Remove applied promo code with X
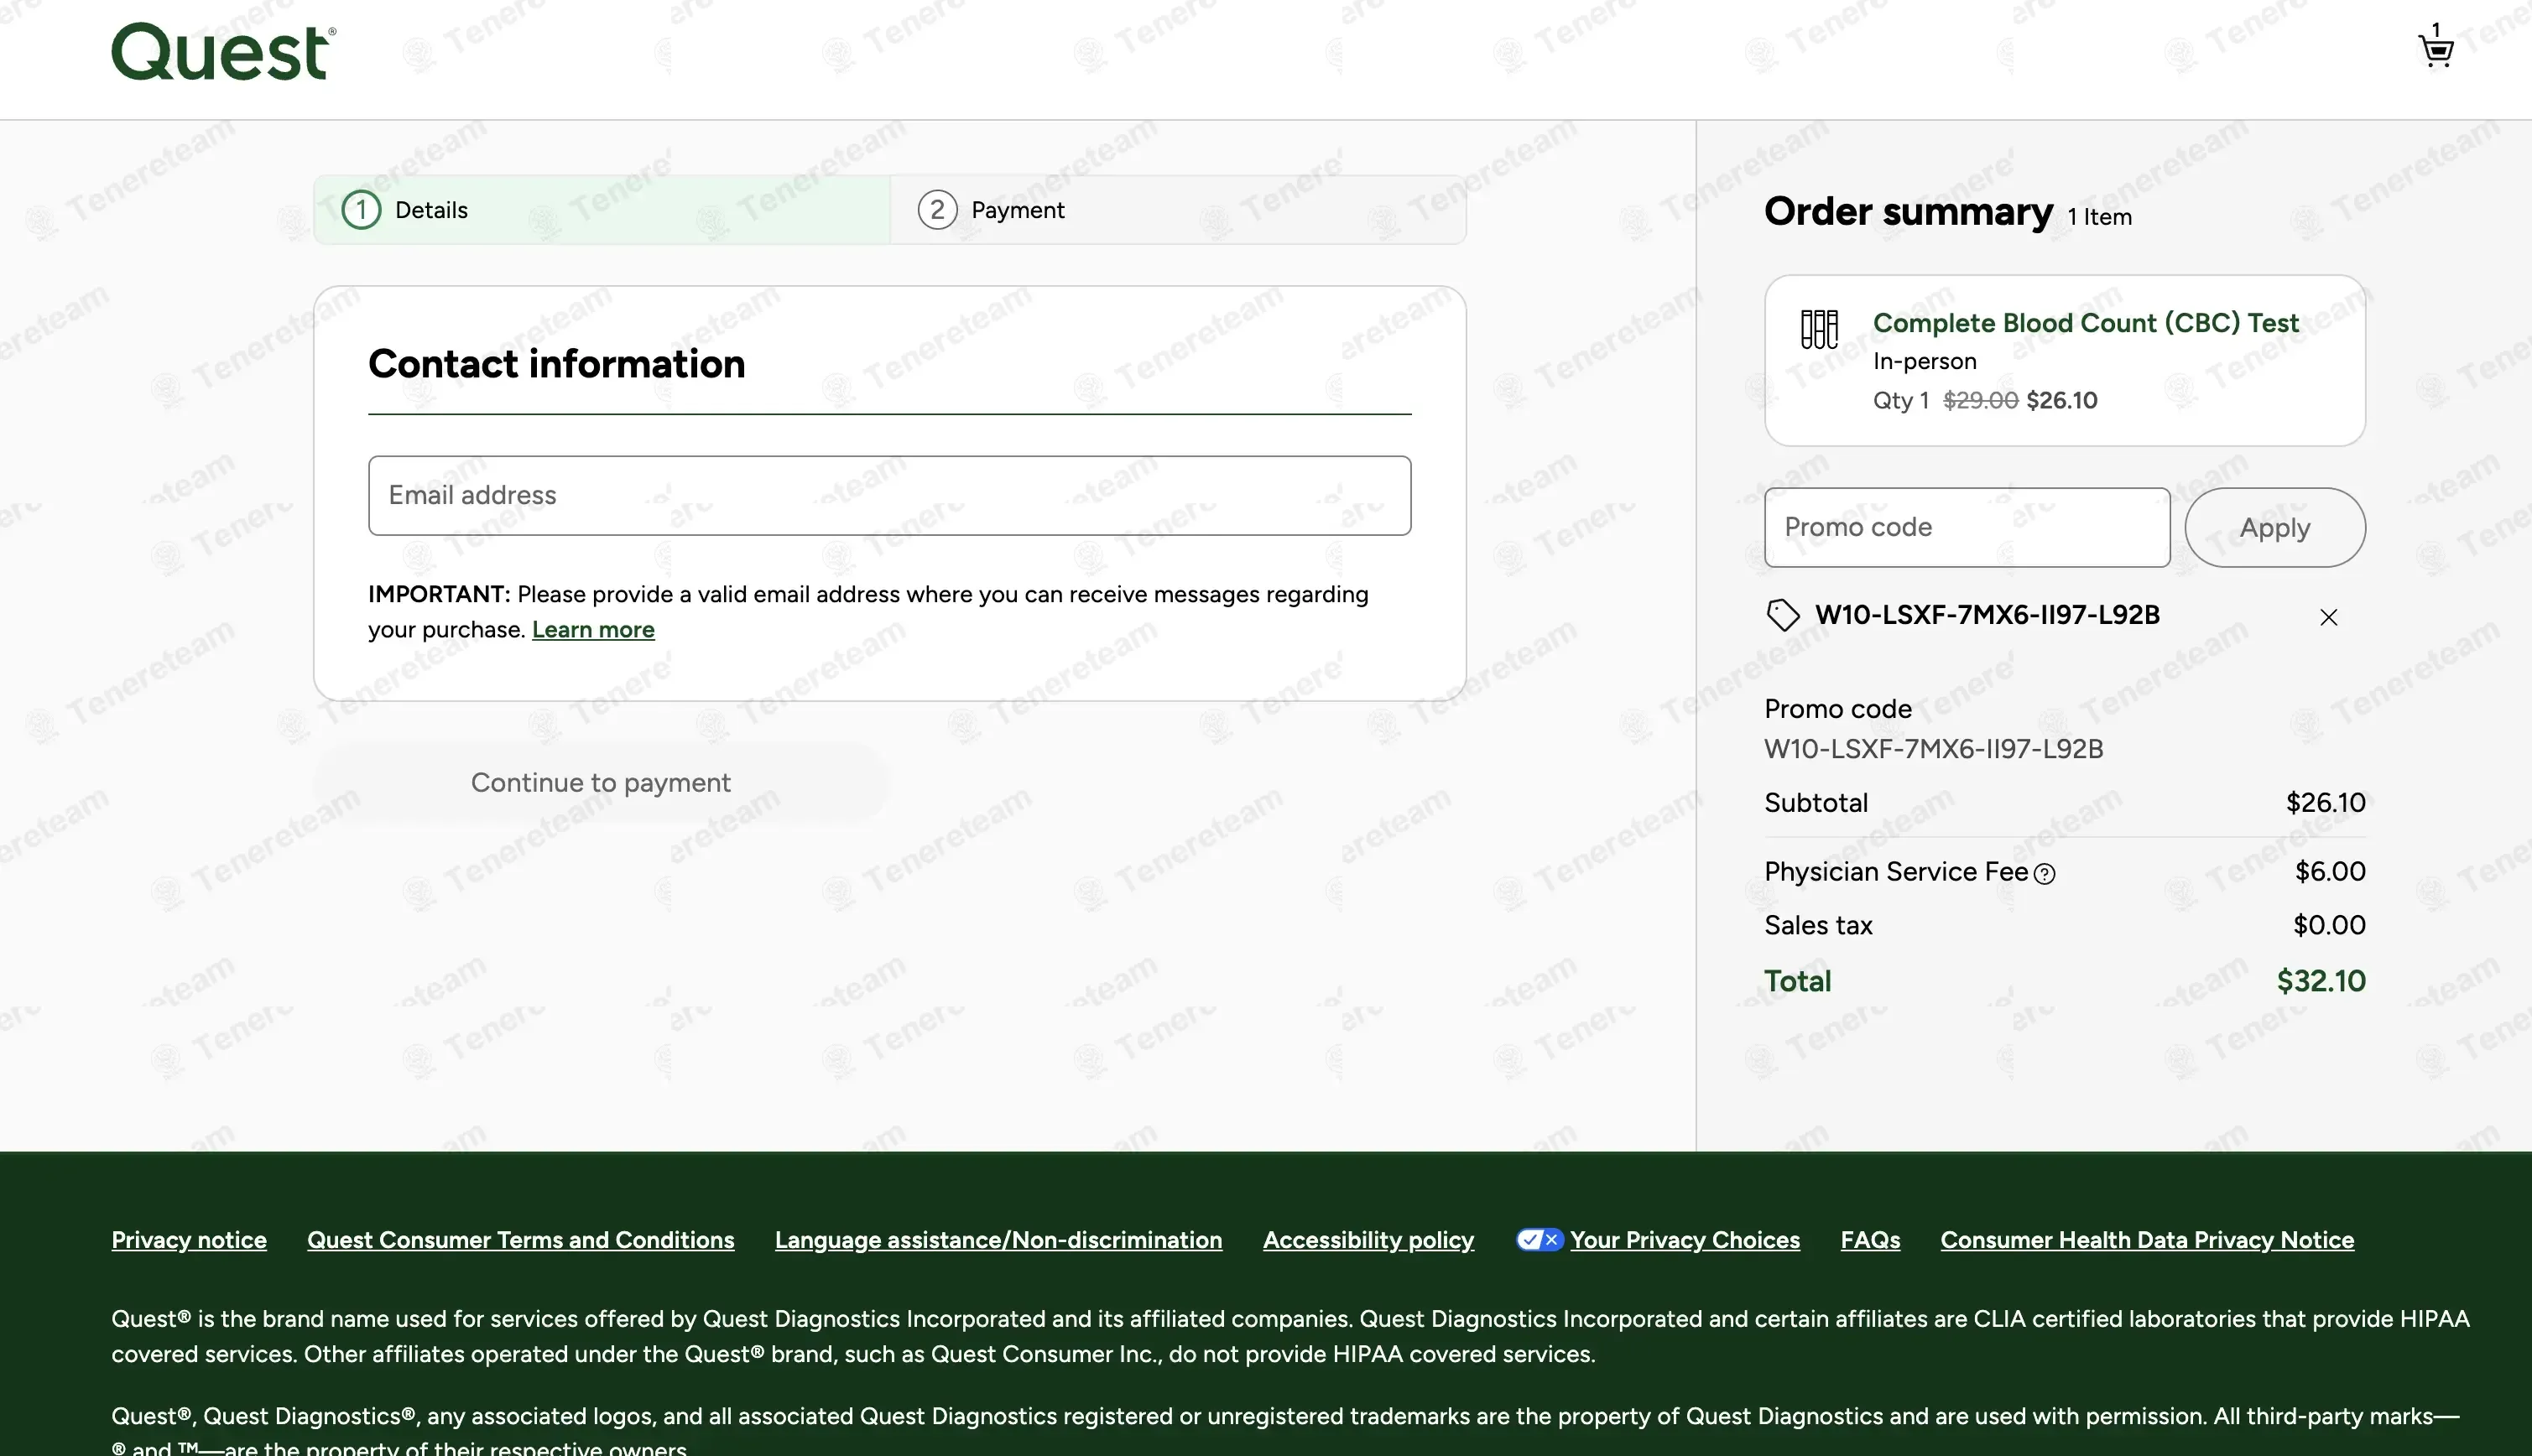This screenshot has width=2532, height=1456. tap(2328, 618)
